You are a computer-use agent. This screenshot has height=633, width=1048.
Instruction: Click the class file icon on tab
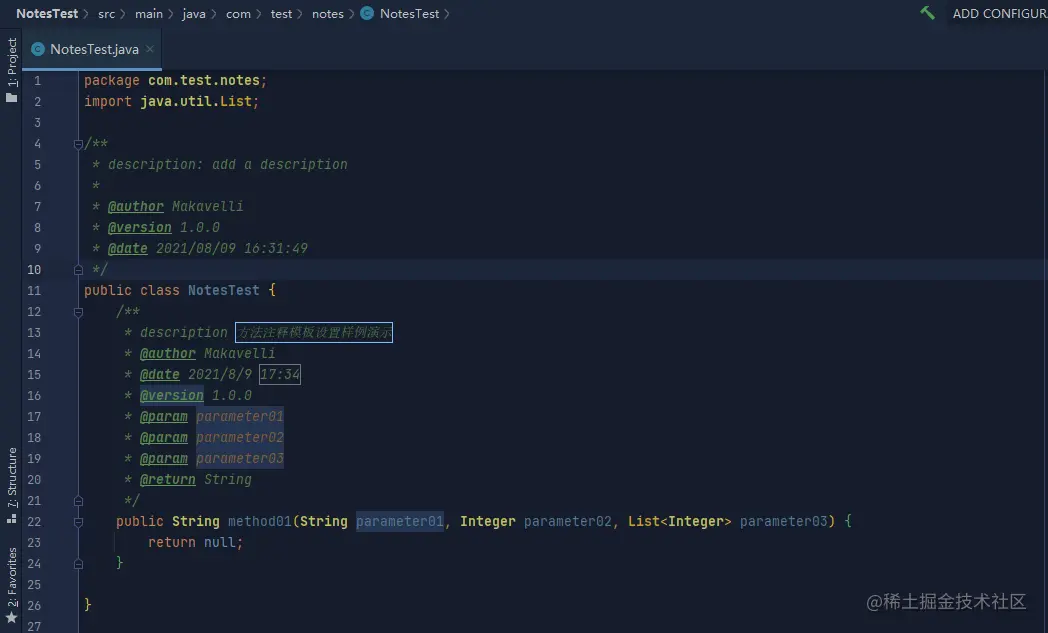38,49
